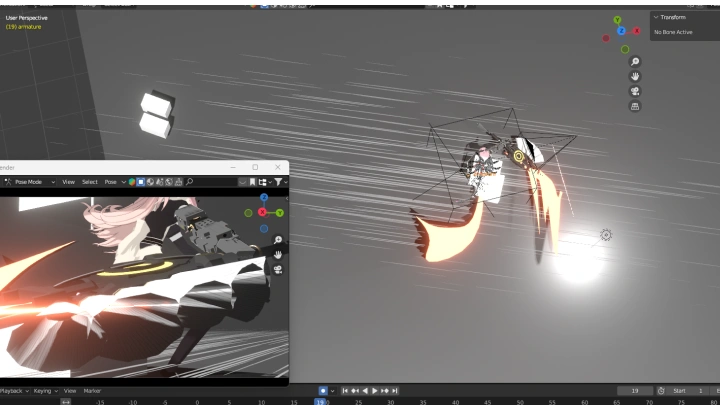The image size is (720, 405).
Task: Click the Start frame field
Action: point(689,391)
